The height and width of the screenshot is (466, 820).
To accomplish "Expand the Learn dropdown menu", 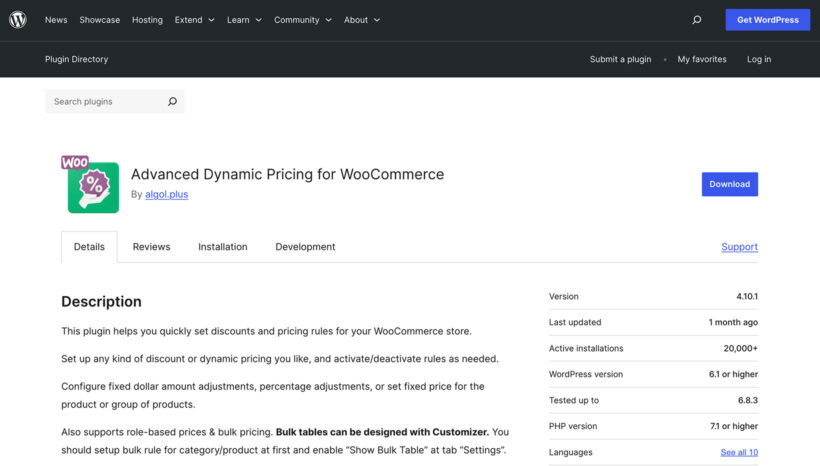I will pos(244,20).
